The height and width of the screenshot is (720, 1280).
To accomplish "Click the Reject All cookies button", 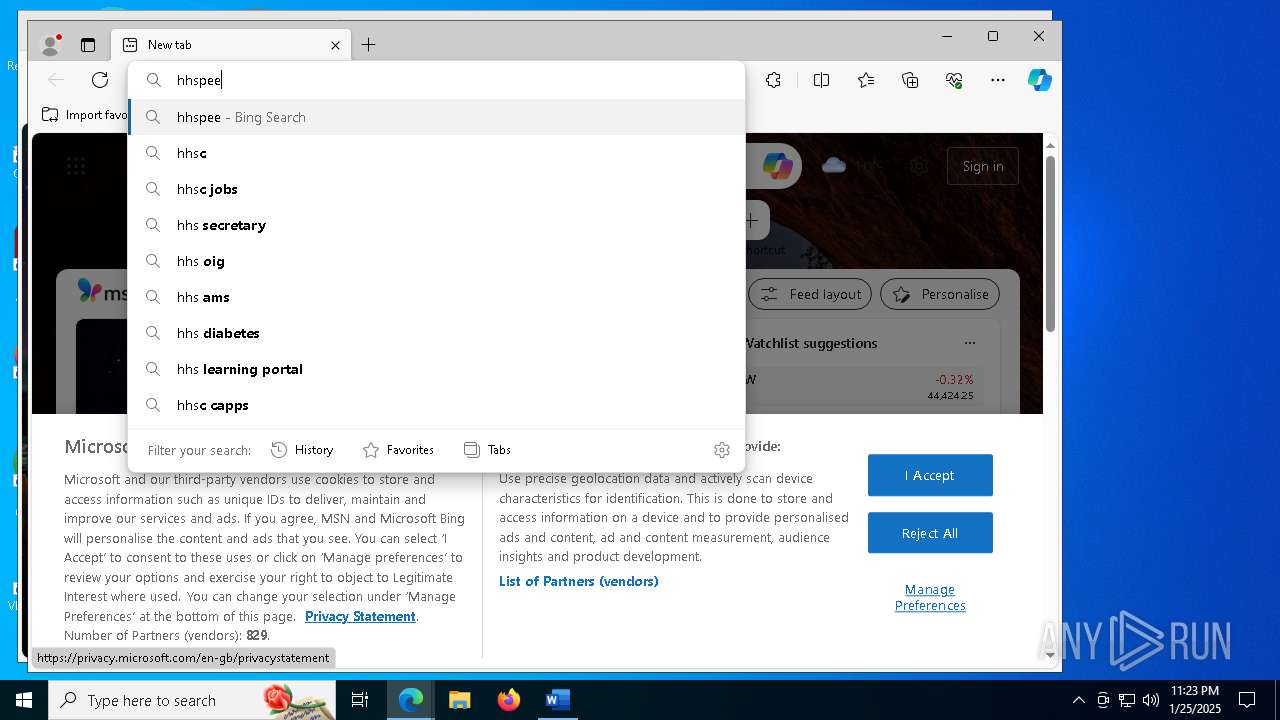I will [x=930, y=533].
